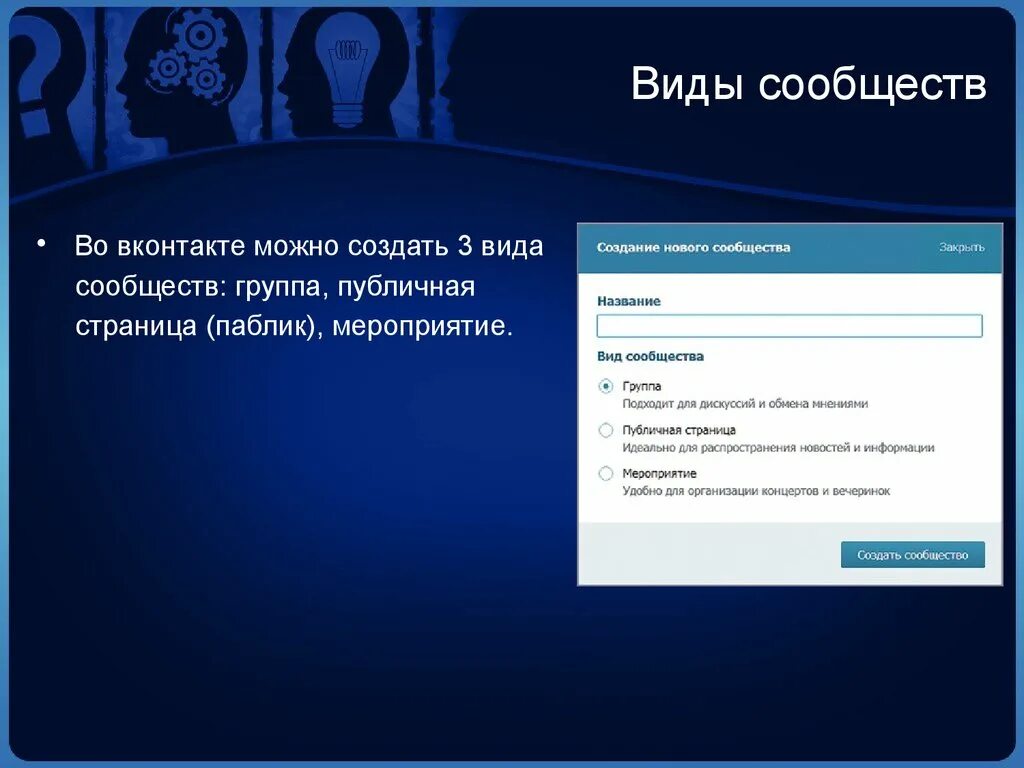Click the Вид сообщества heading
Image resolution: width=1024 pixels, height=768 pixels.
point(650,357)
